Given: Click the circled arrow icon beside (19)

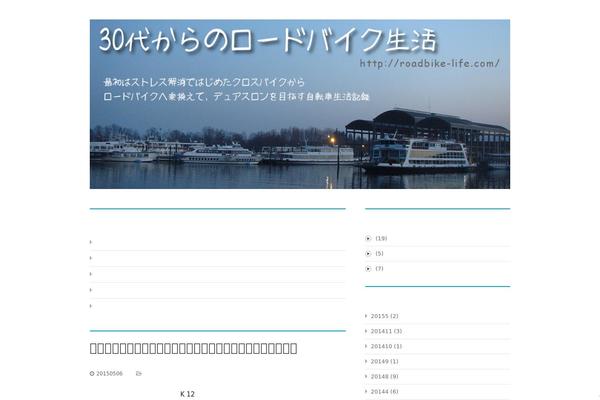Looking at the screenshot, I should coord(368,238).
